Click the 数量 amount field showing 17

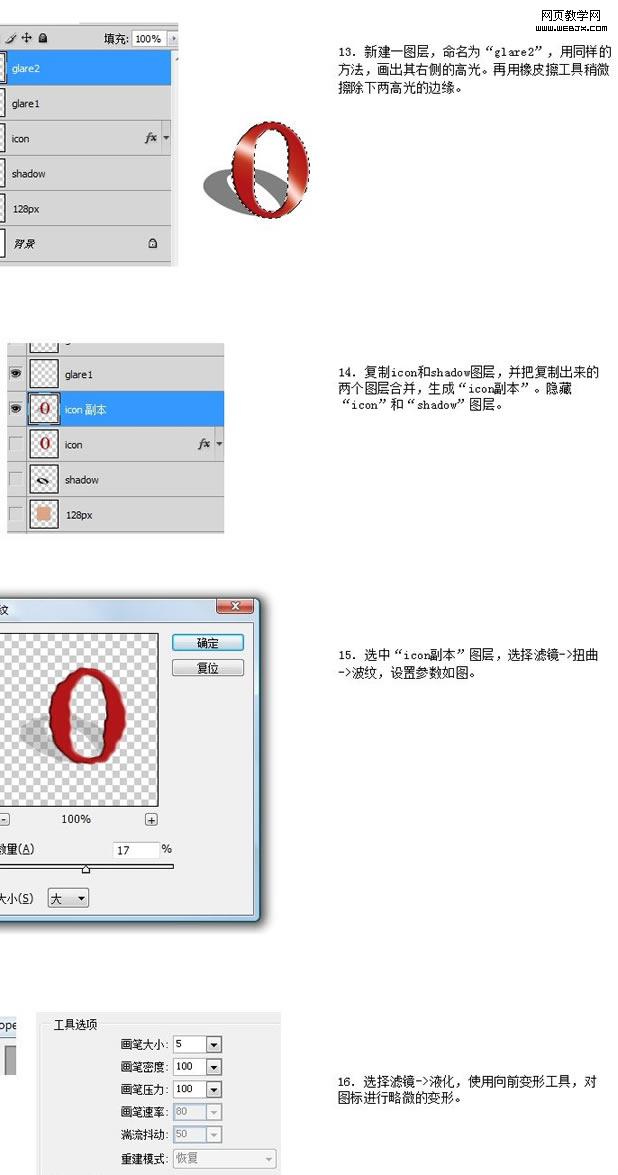coord(136,851)
